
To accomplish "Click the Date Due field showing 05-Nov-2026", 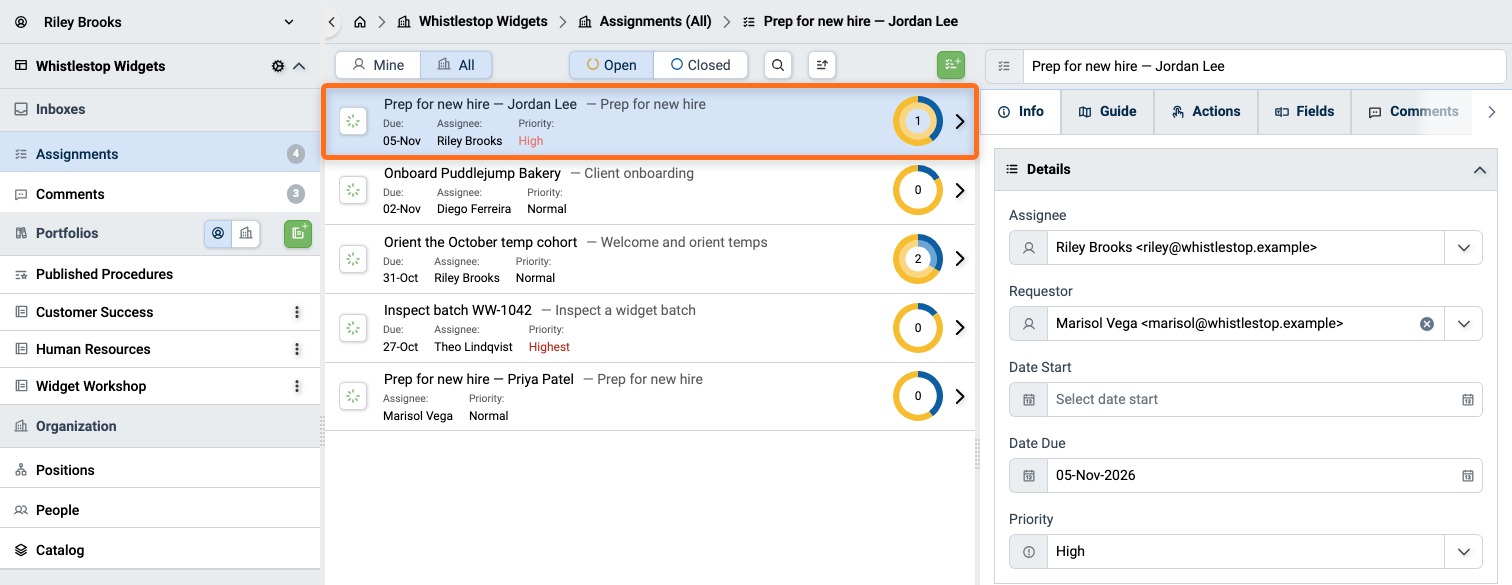I will [x=1249, y=475].
